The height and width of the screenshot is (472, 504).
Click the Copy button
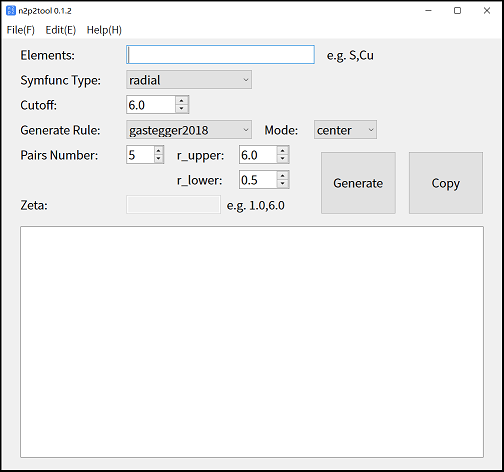[x=446, y=183]
